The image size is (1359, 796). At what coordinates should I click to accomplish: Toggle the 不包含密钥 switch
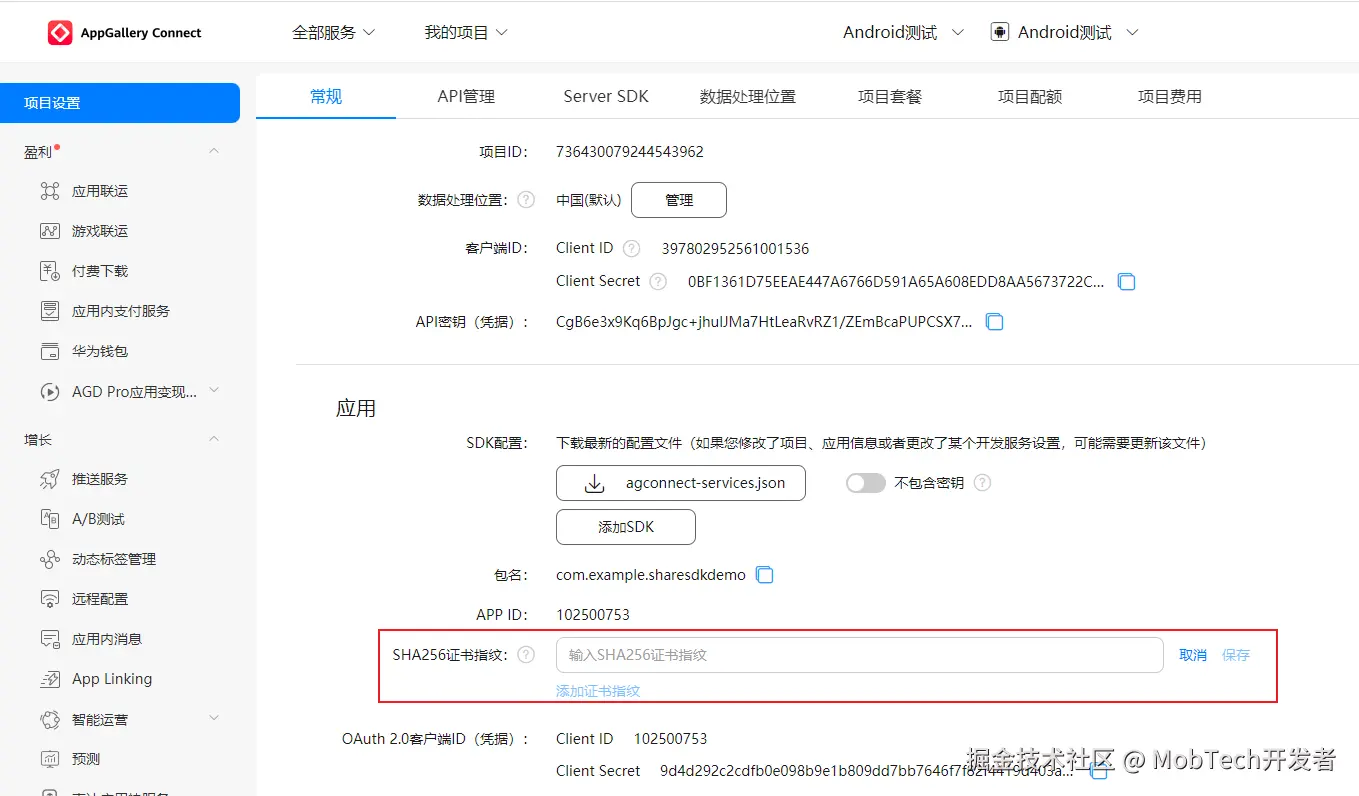pyautogui.click(x=866, y=483)
